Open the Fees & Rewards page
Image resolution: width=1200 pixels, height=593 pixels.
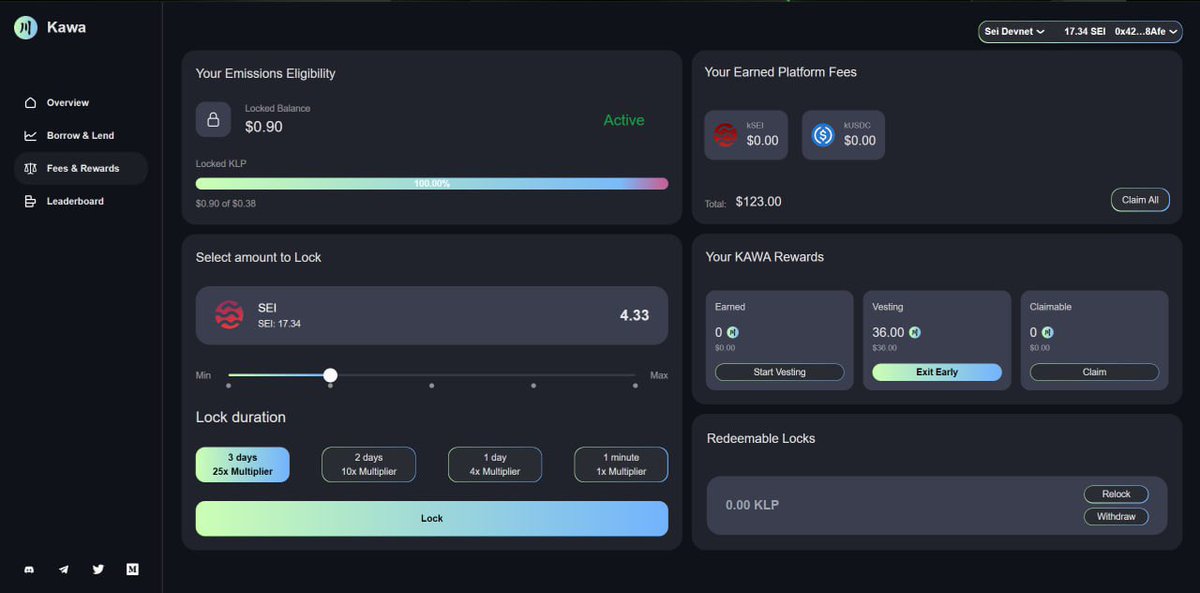coord(81,169)
